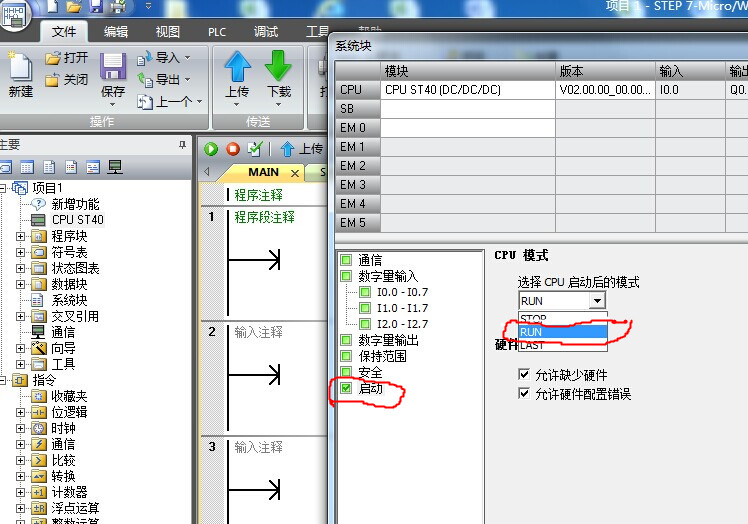This screenshot has height=524, width=748.
Task: Close the MAIN tab with X
Action: (x=295, y=173)
